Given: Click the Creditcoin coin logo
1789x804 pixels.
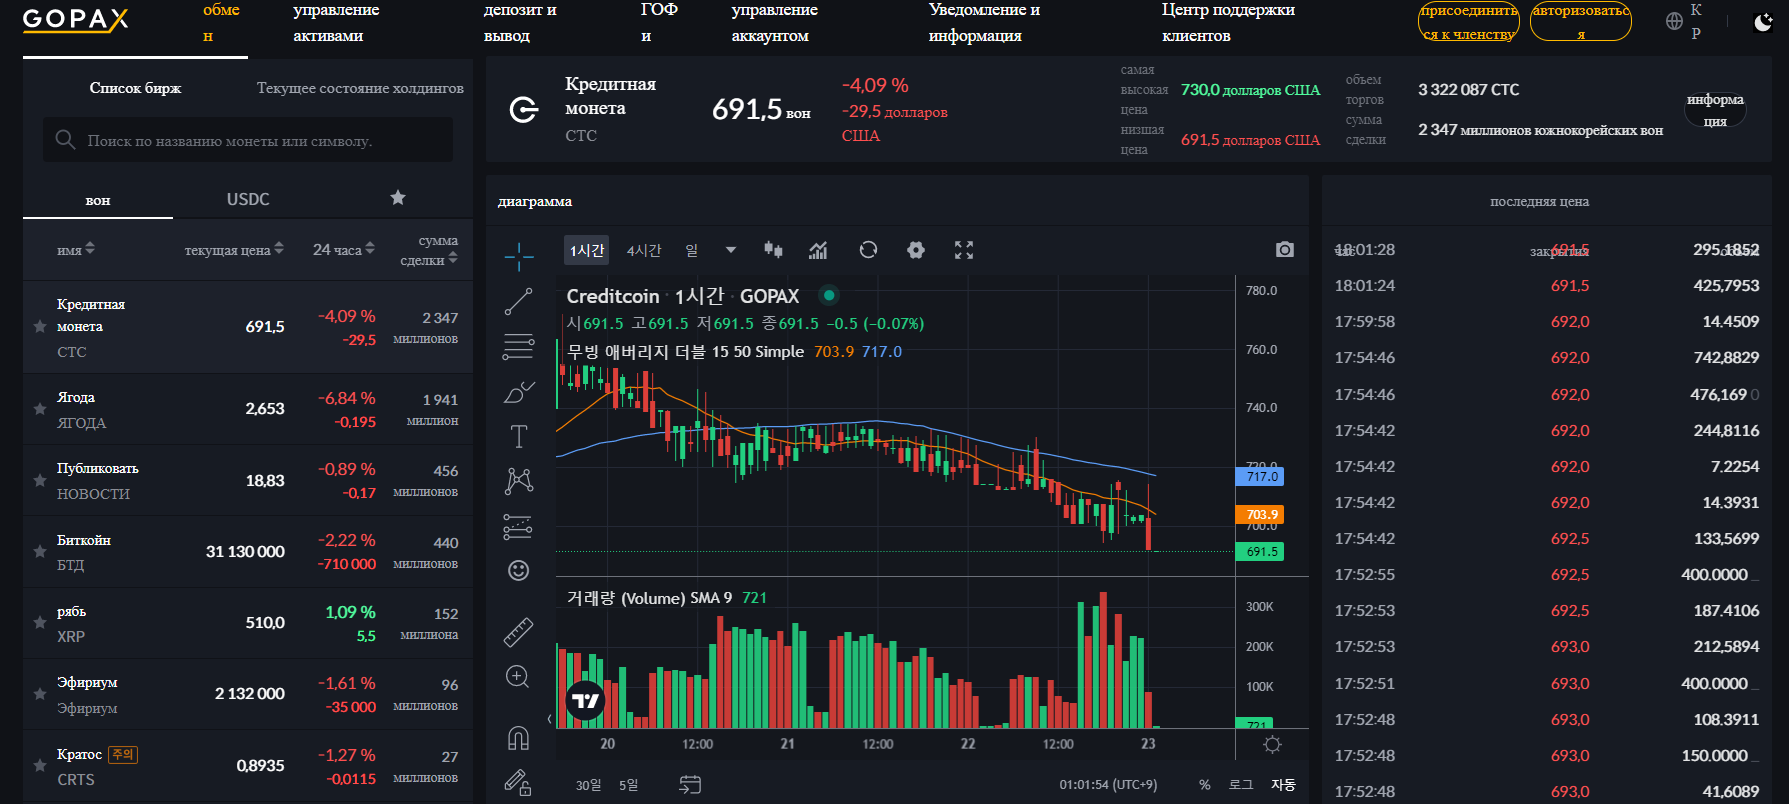Looking at the screenshot, I should pyautogui.click(x=524, y=110).
